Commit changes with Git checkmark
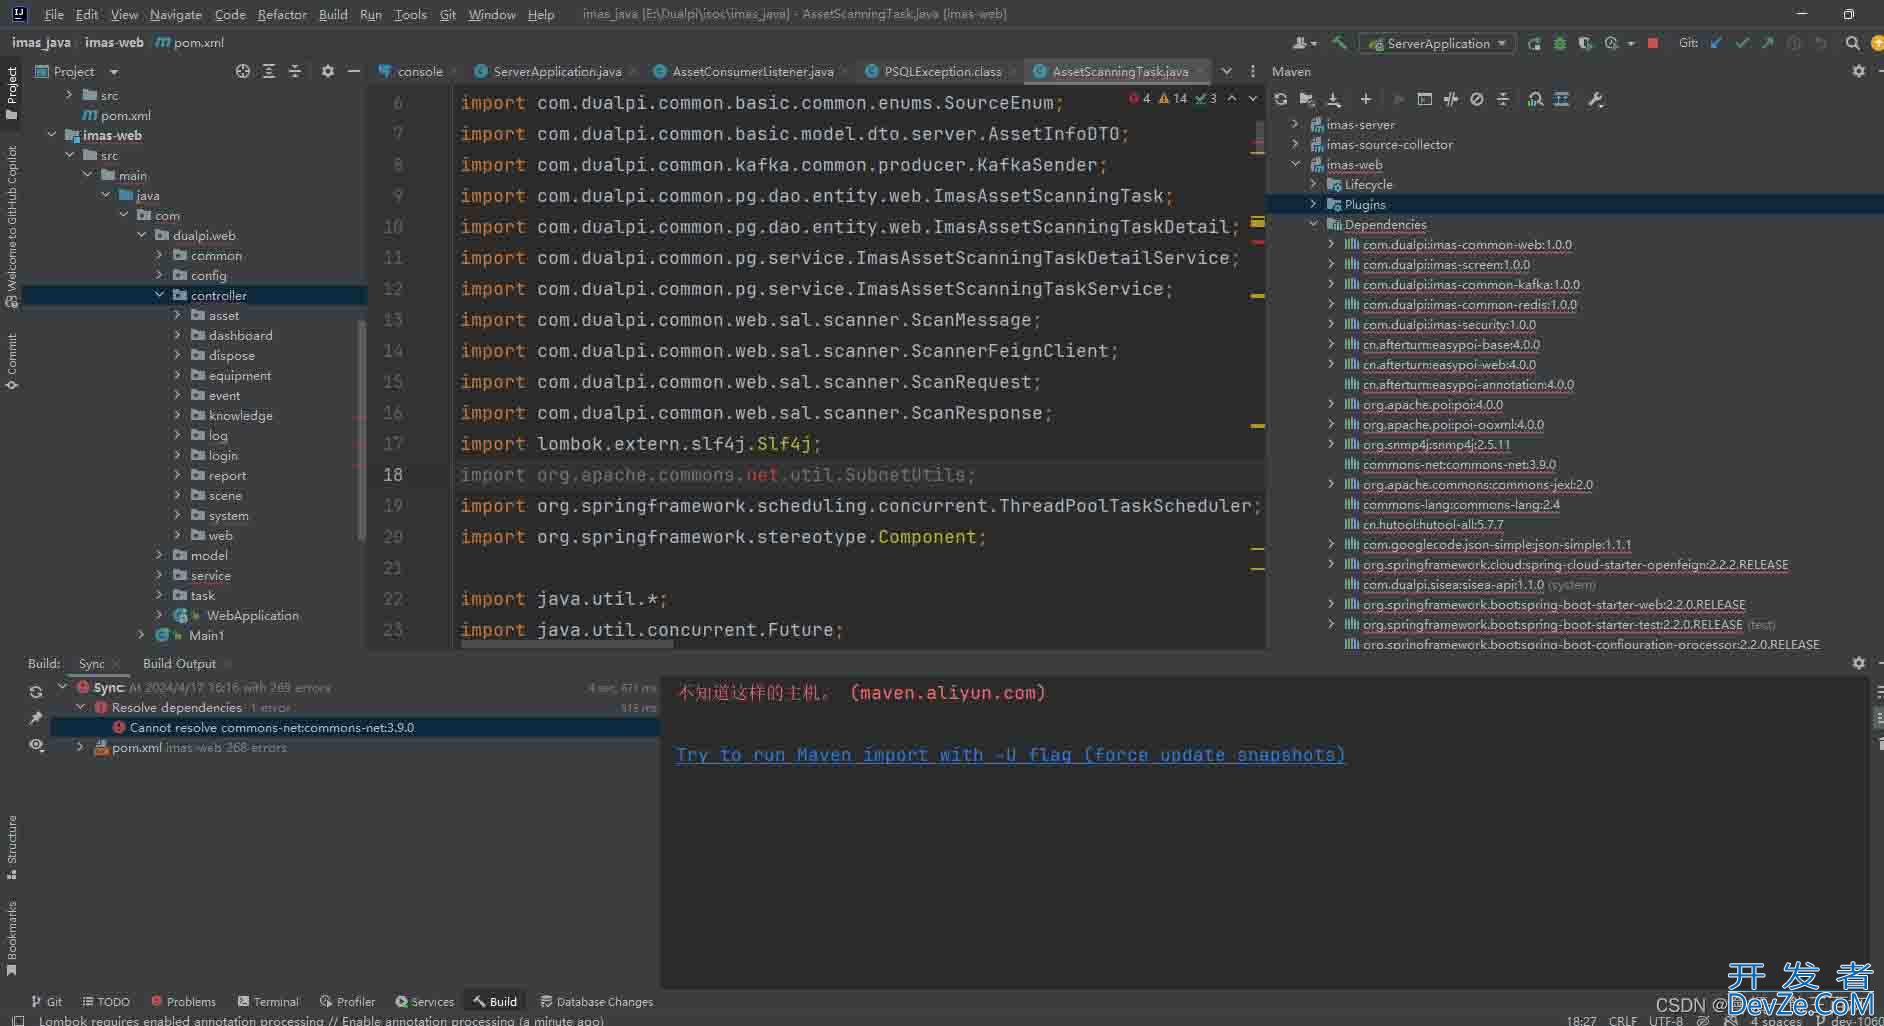This screenshot has height=1026, width=1884. [x=1743, y=43]
